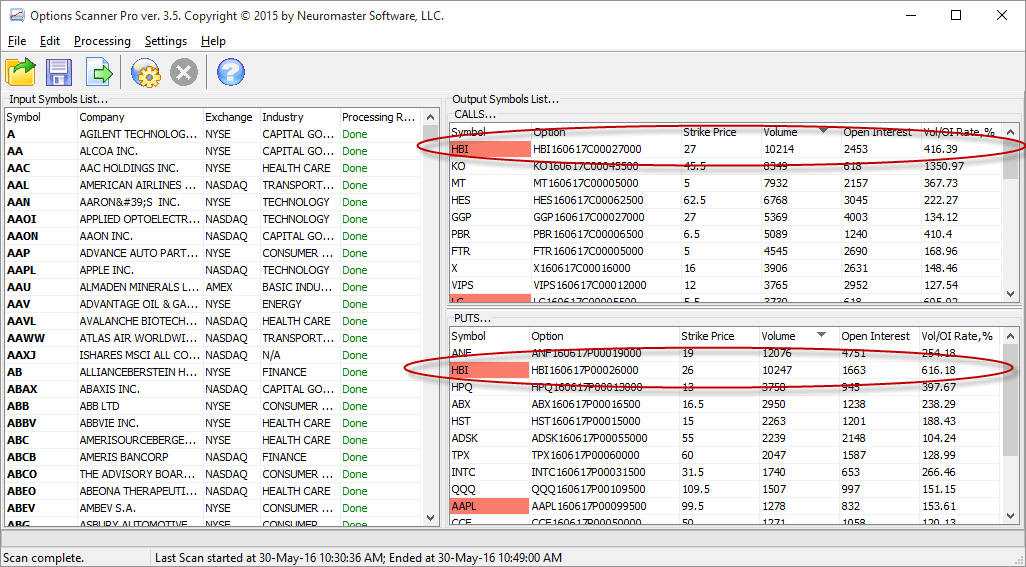This screenshot has width=1026, height=567.
Task: Sort input list by Company column
Action: (140, 117)
